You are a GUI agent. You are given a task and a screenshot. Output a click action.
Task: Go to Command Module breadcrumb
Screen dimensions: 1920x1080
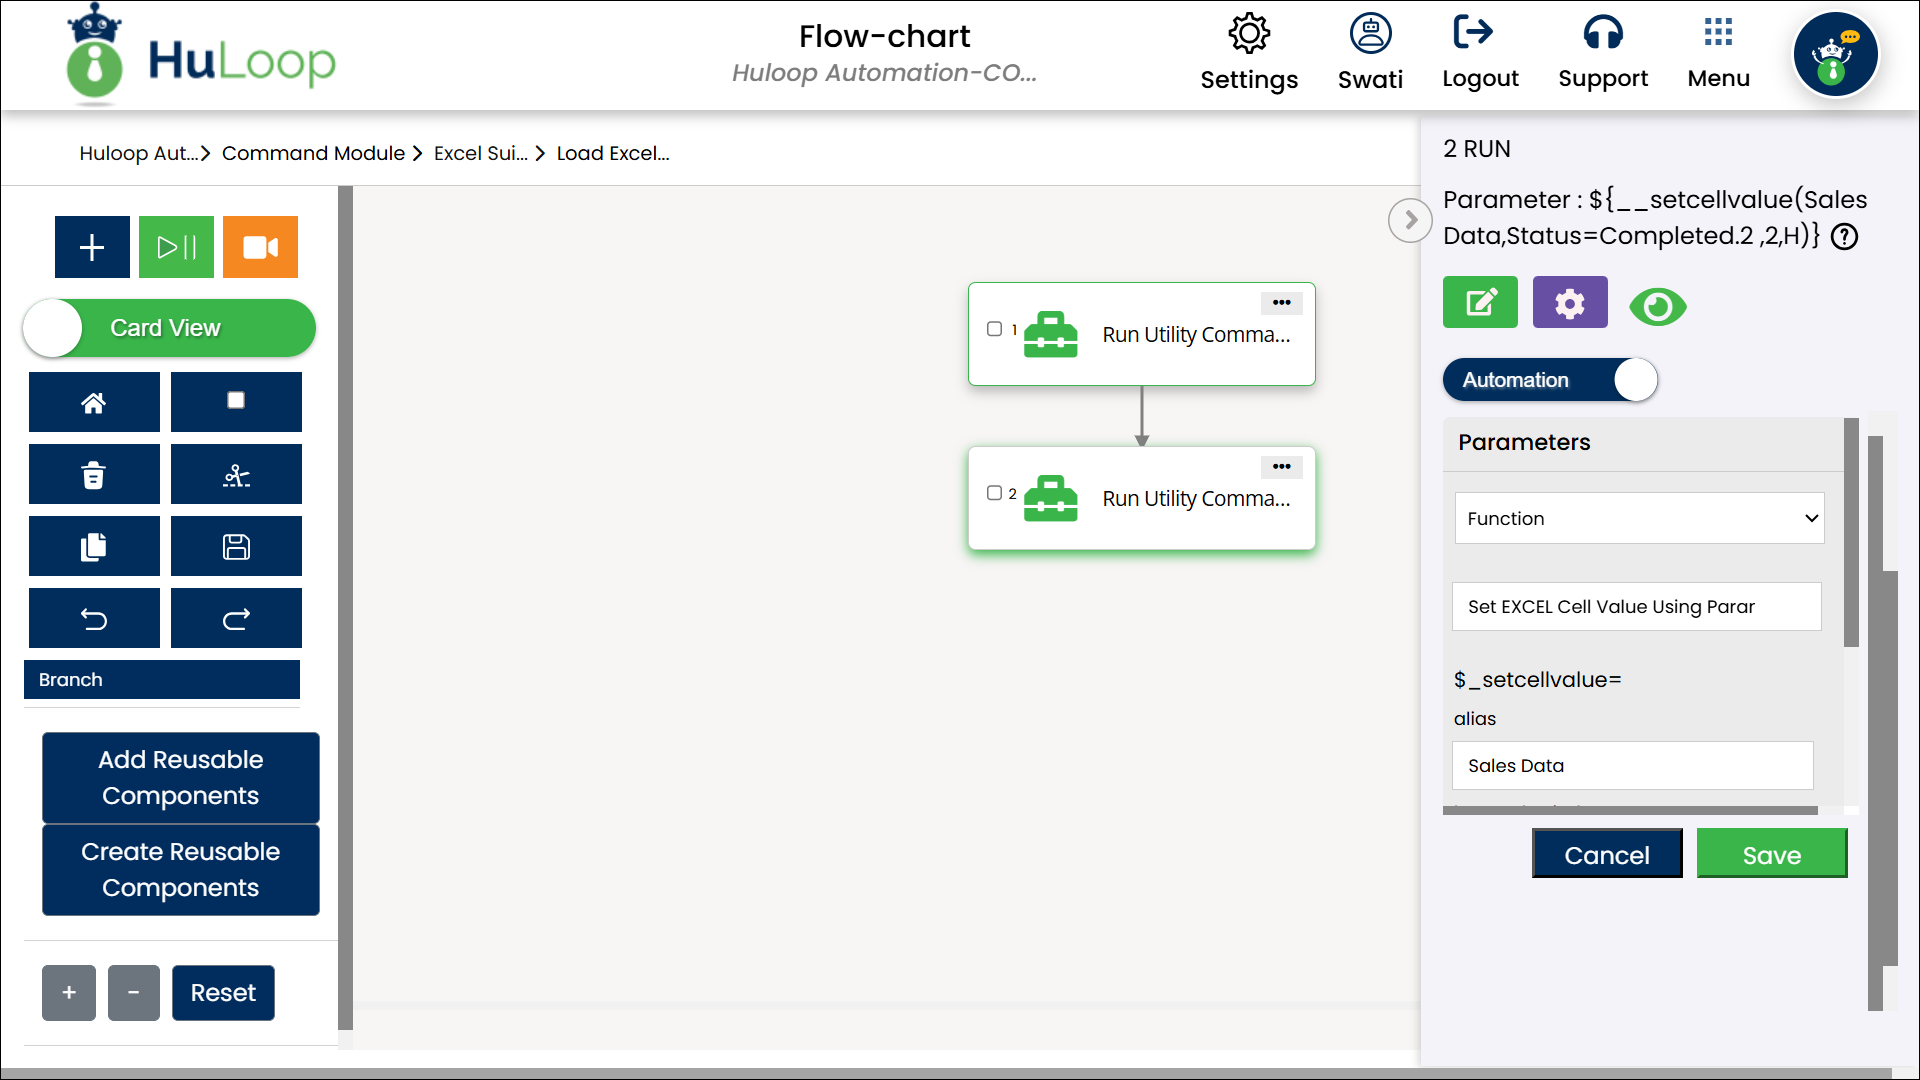click(x=313, y=153)
